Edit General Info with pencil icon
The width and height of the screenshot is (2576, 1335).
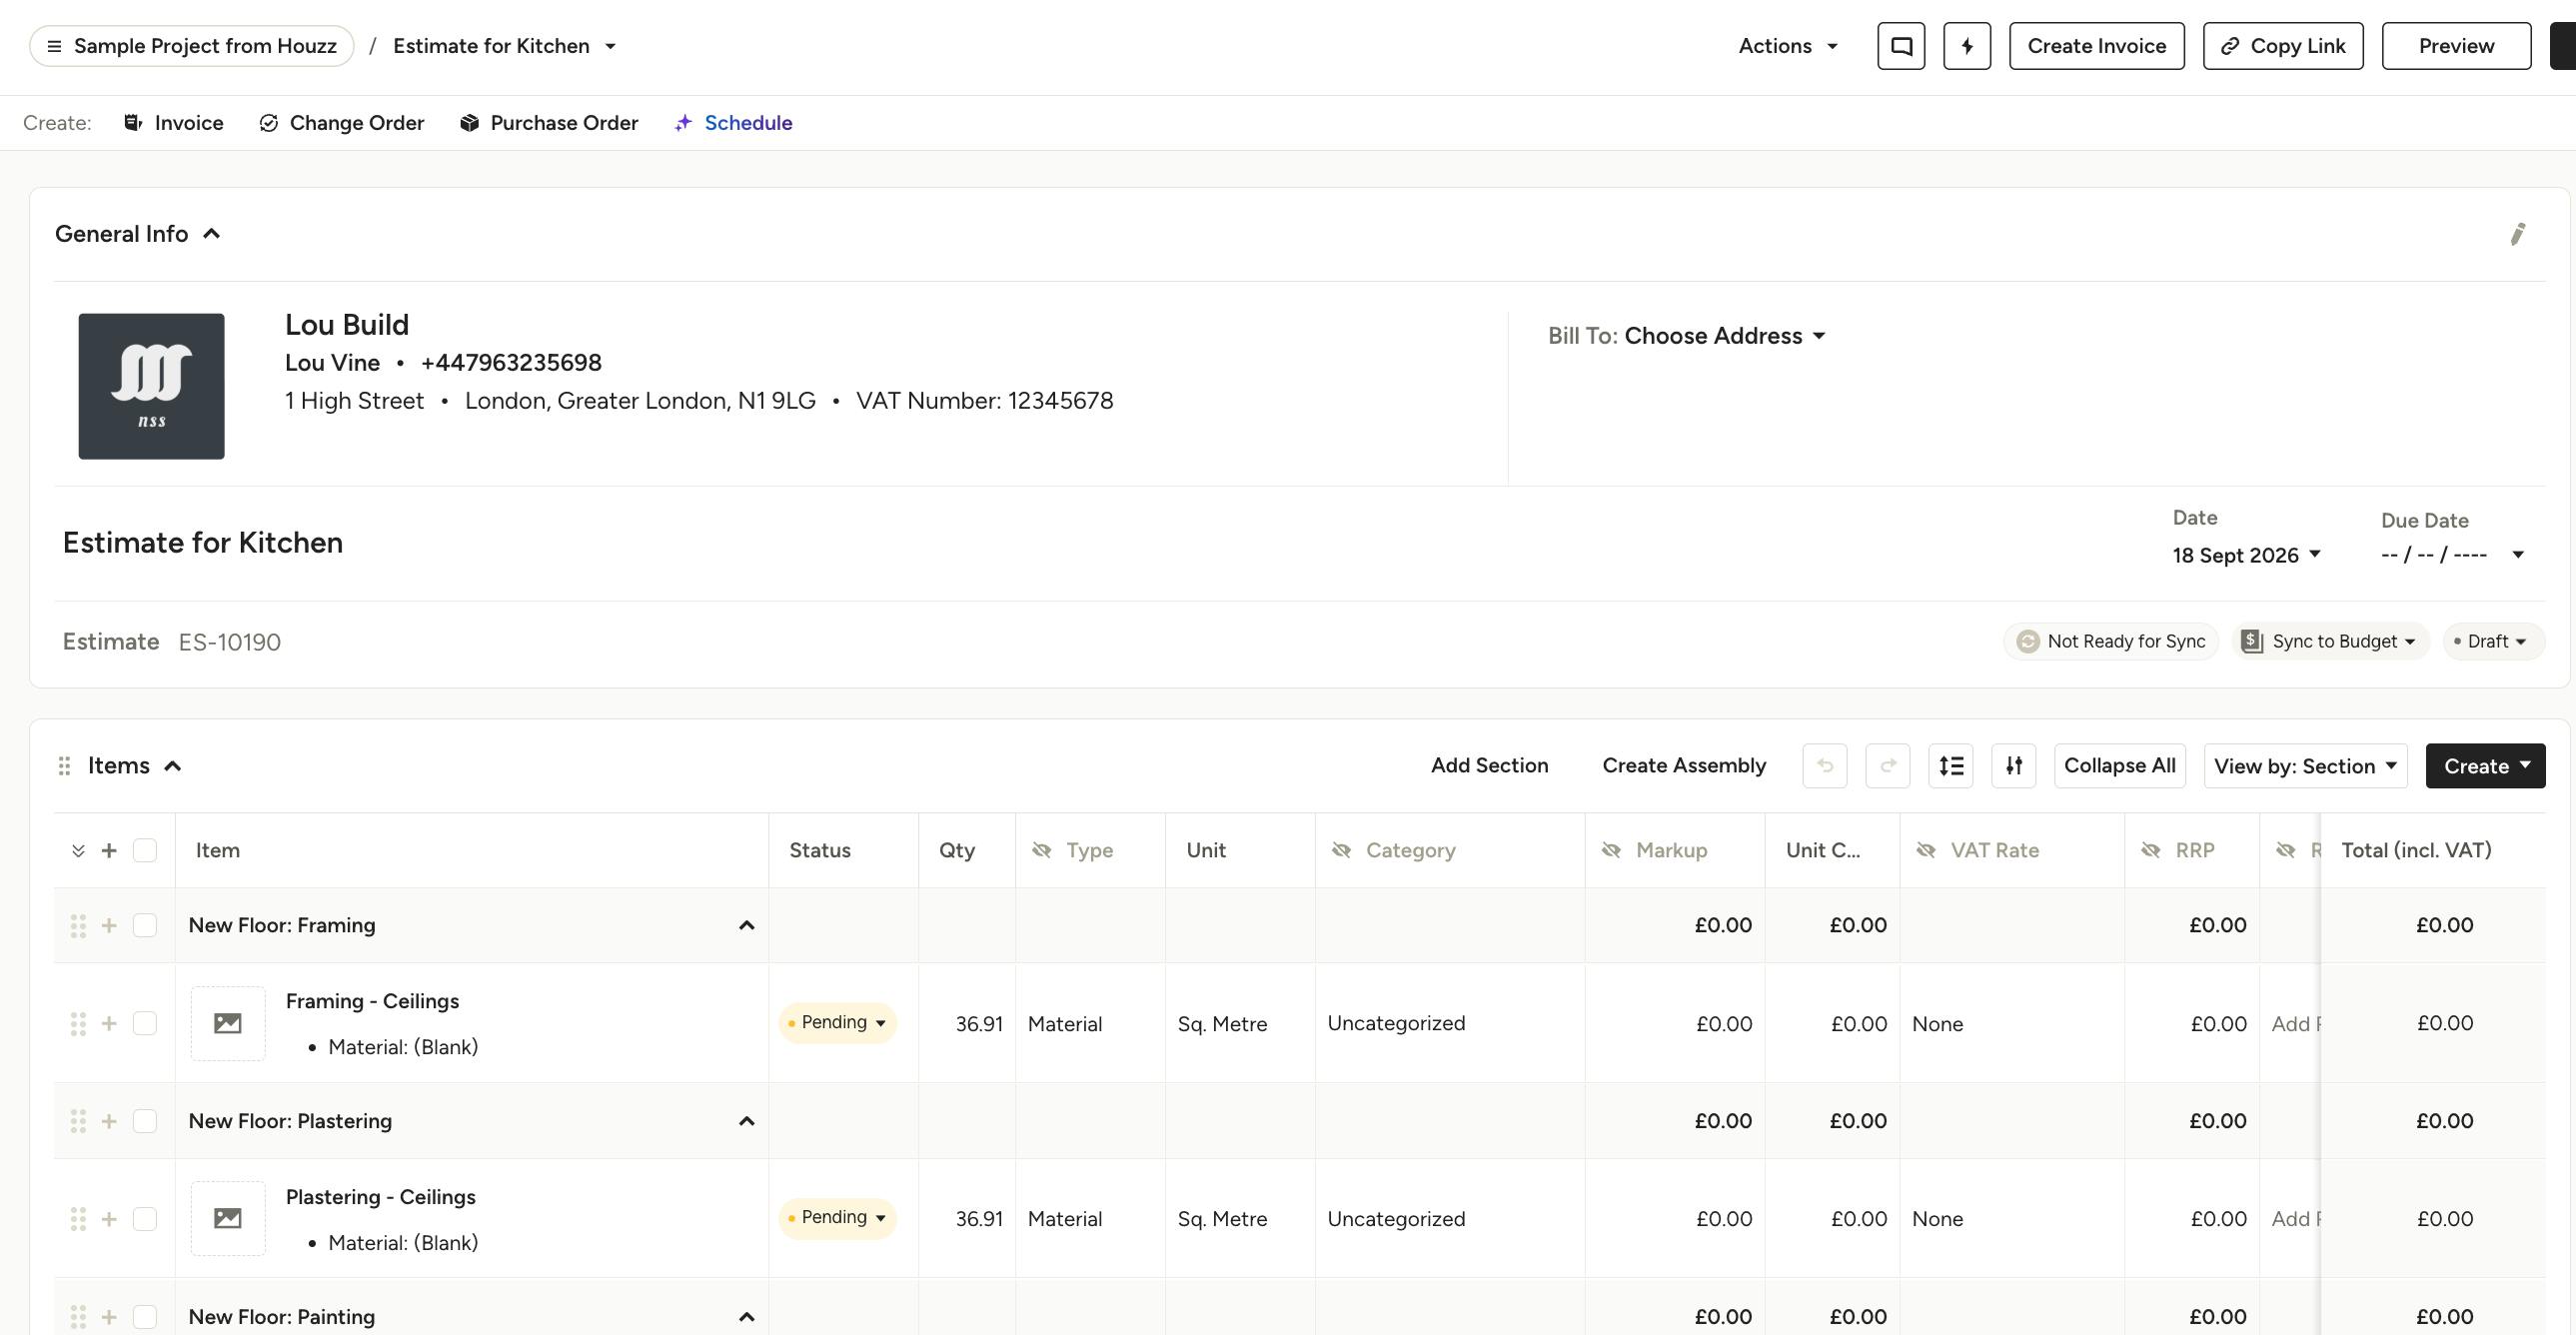pos(2518,234)
